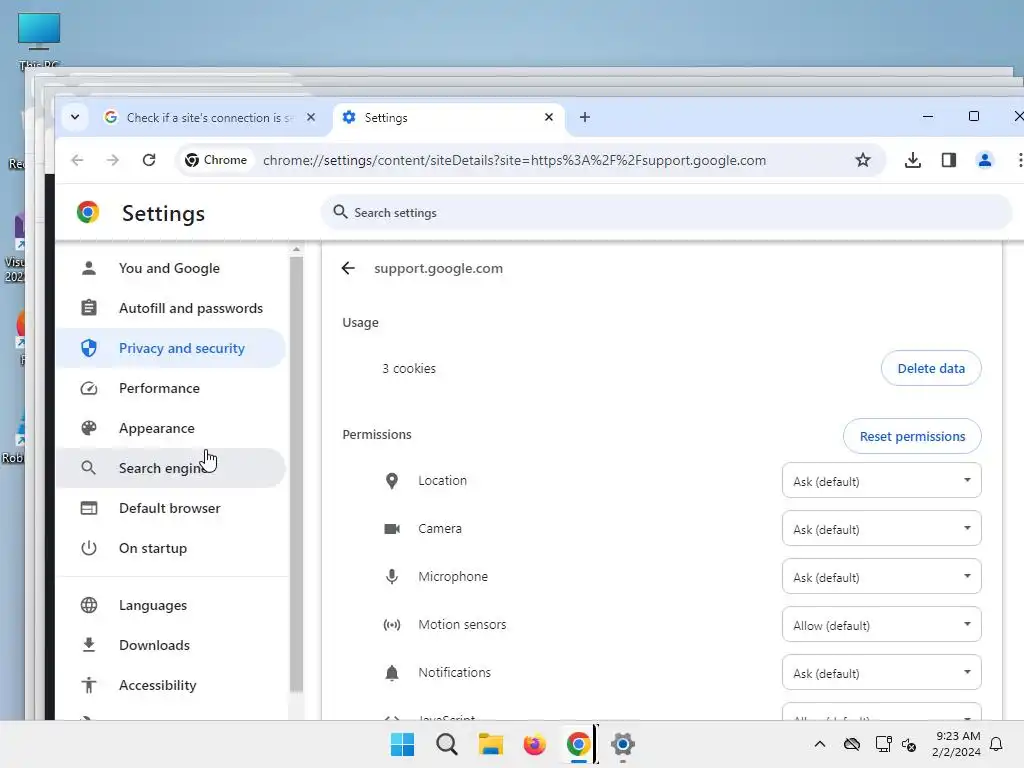This screenshot has height=768, width=1024.
Task: Open the Downloads toolbar icon
Action: [913, 160]
